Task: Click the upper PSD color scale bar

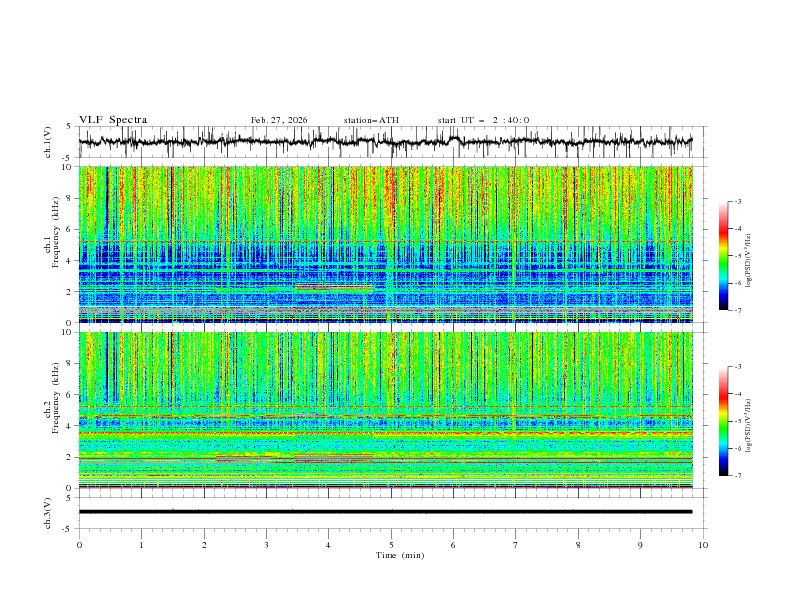Action: 723,256
